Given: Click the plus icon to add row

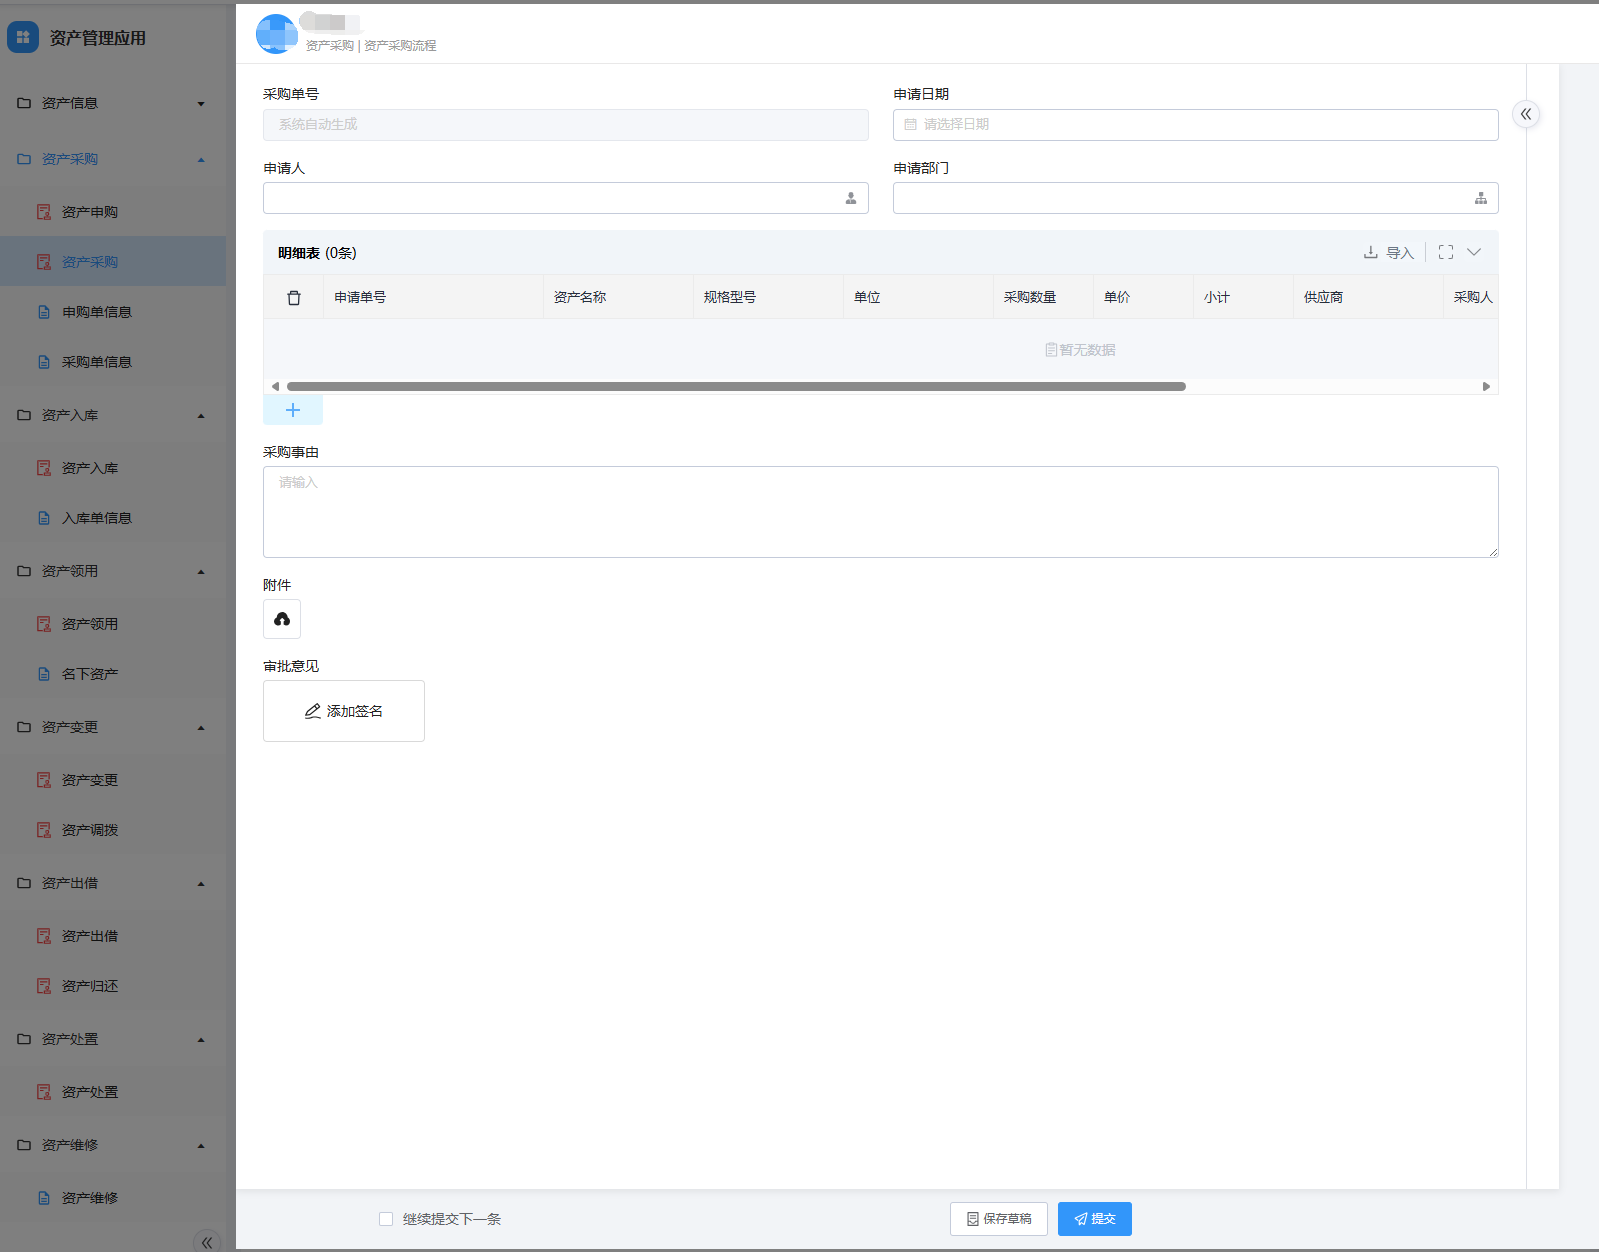Looking at the screenshot, I should click(x=293, y=410).
